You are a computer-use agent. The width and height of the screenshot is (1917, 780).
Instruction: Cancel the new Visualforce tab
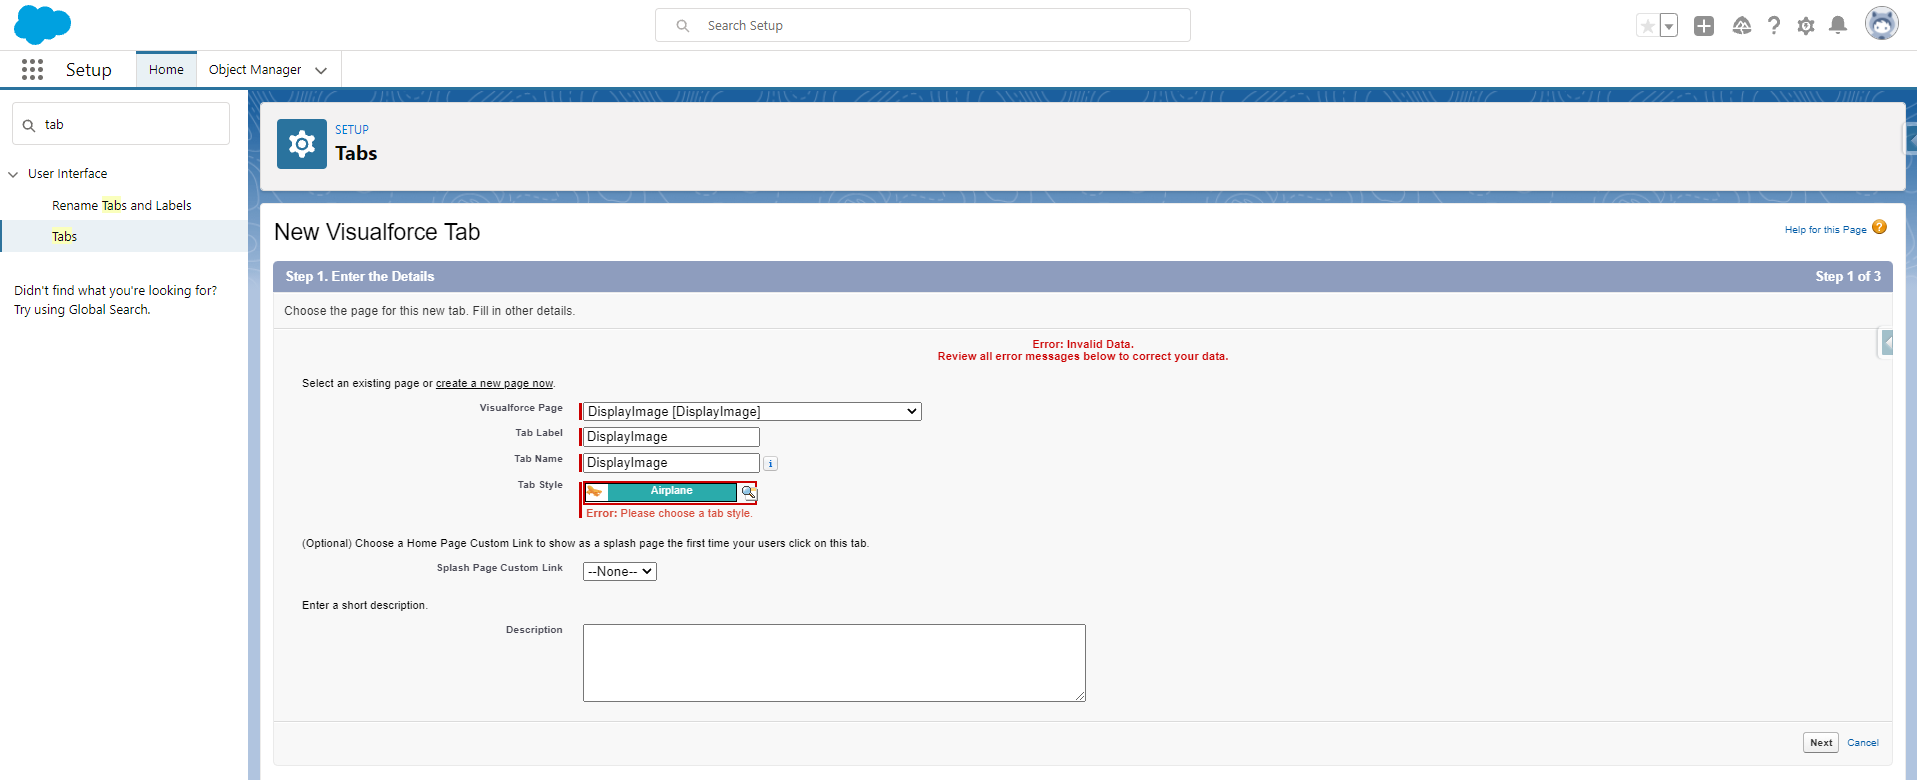tap(1863, 743)
